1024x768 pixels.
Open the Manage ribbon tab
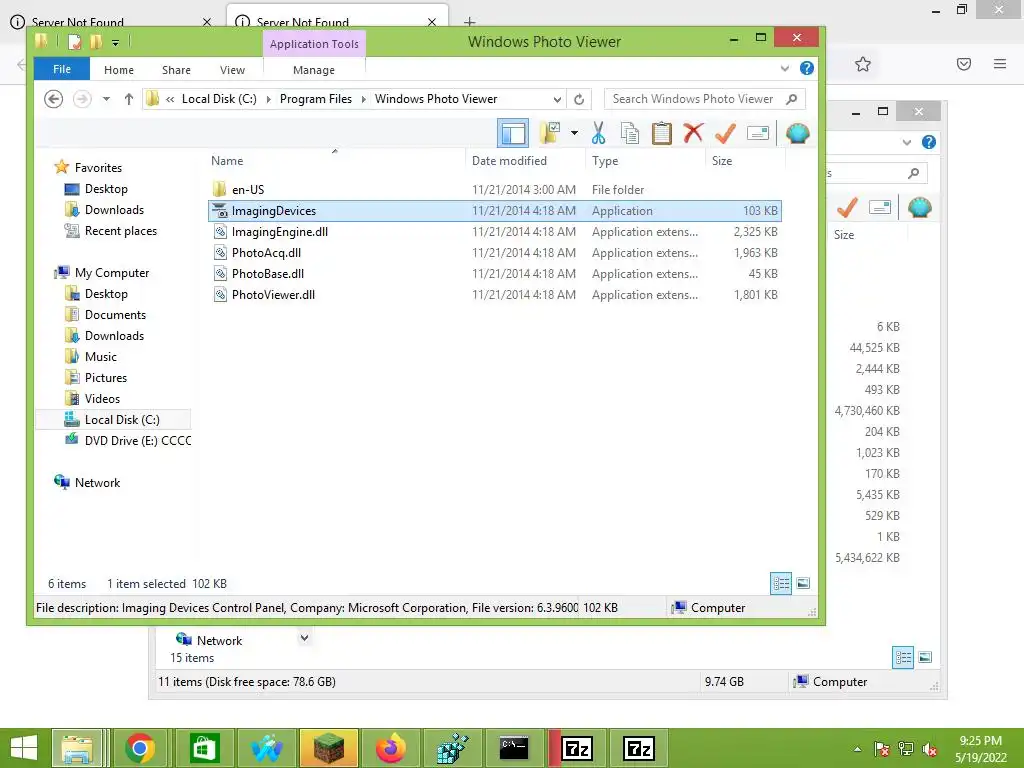tap(314, 70)
